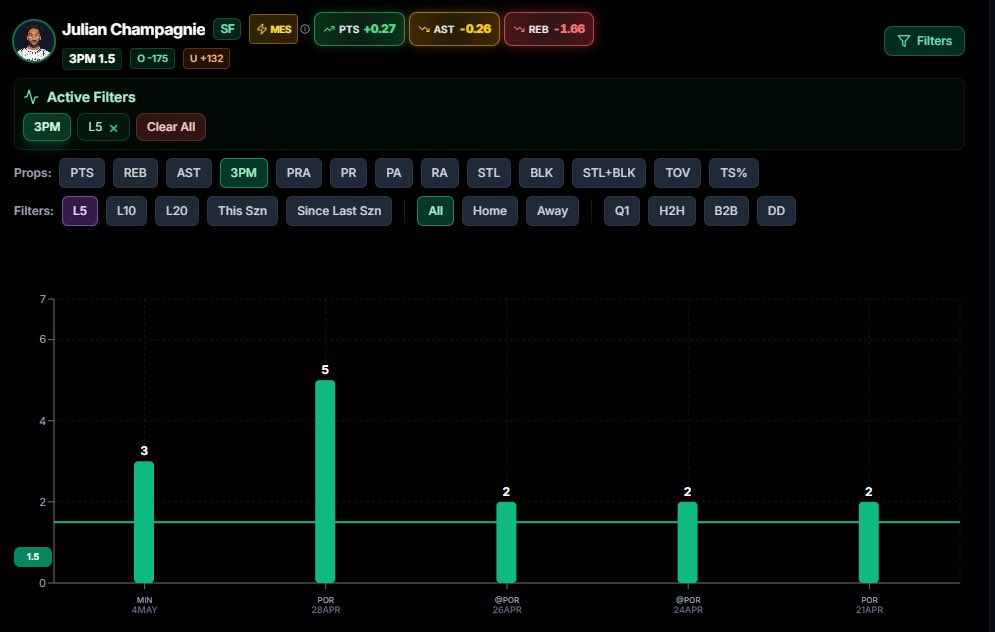Image resolution: width=995 pixels, height=632 pixels.
Task: Toggle the L20 games filter
Action: tap(176, 211)
